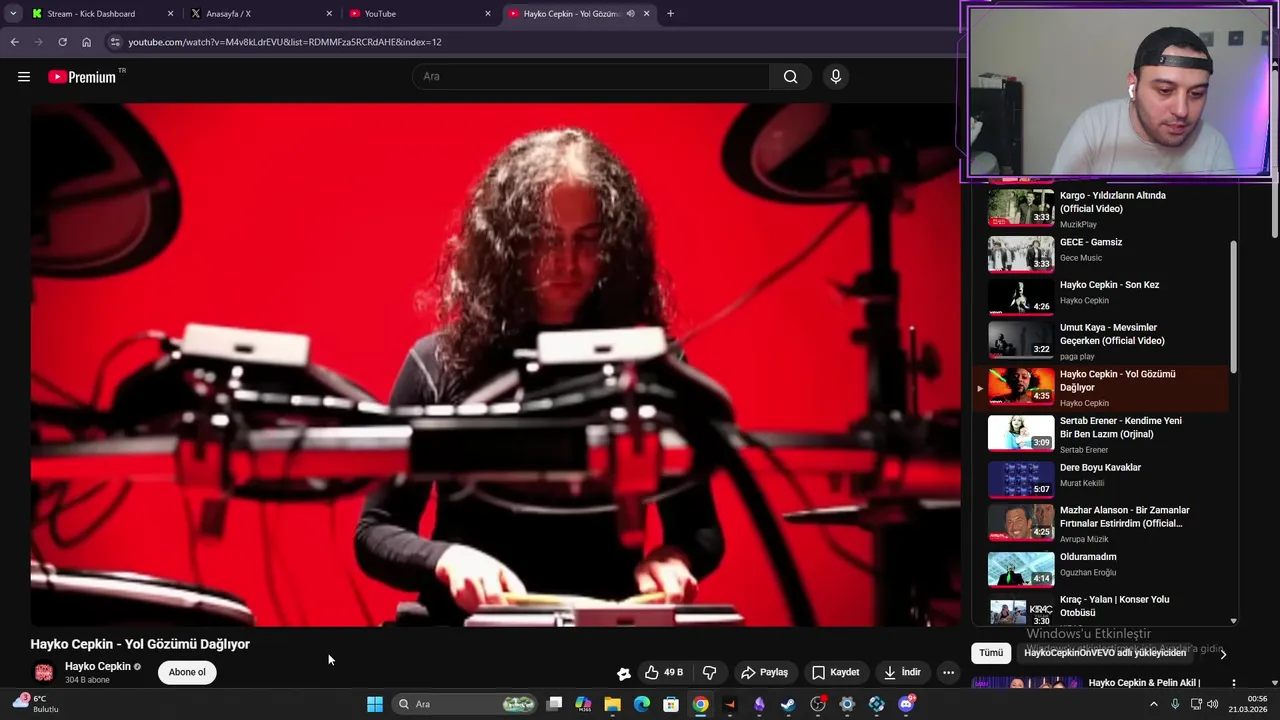Select the Tümü filter chip
The width and height of the screenshot is (1280, 720).
(x=991, y=652)
